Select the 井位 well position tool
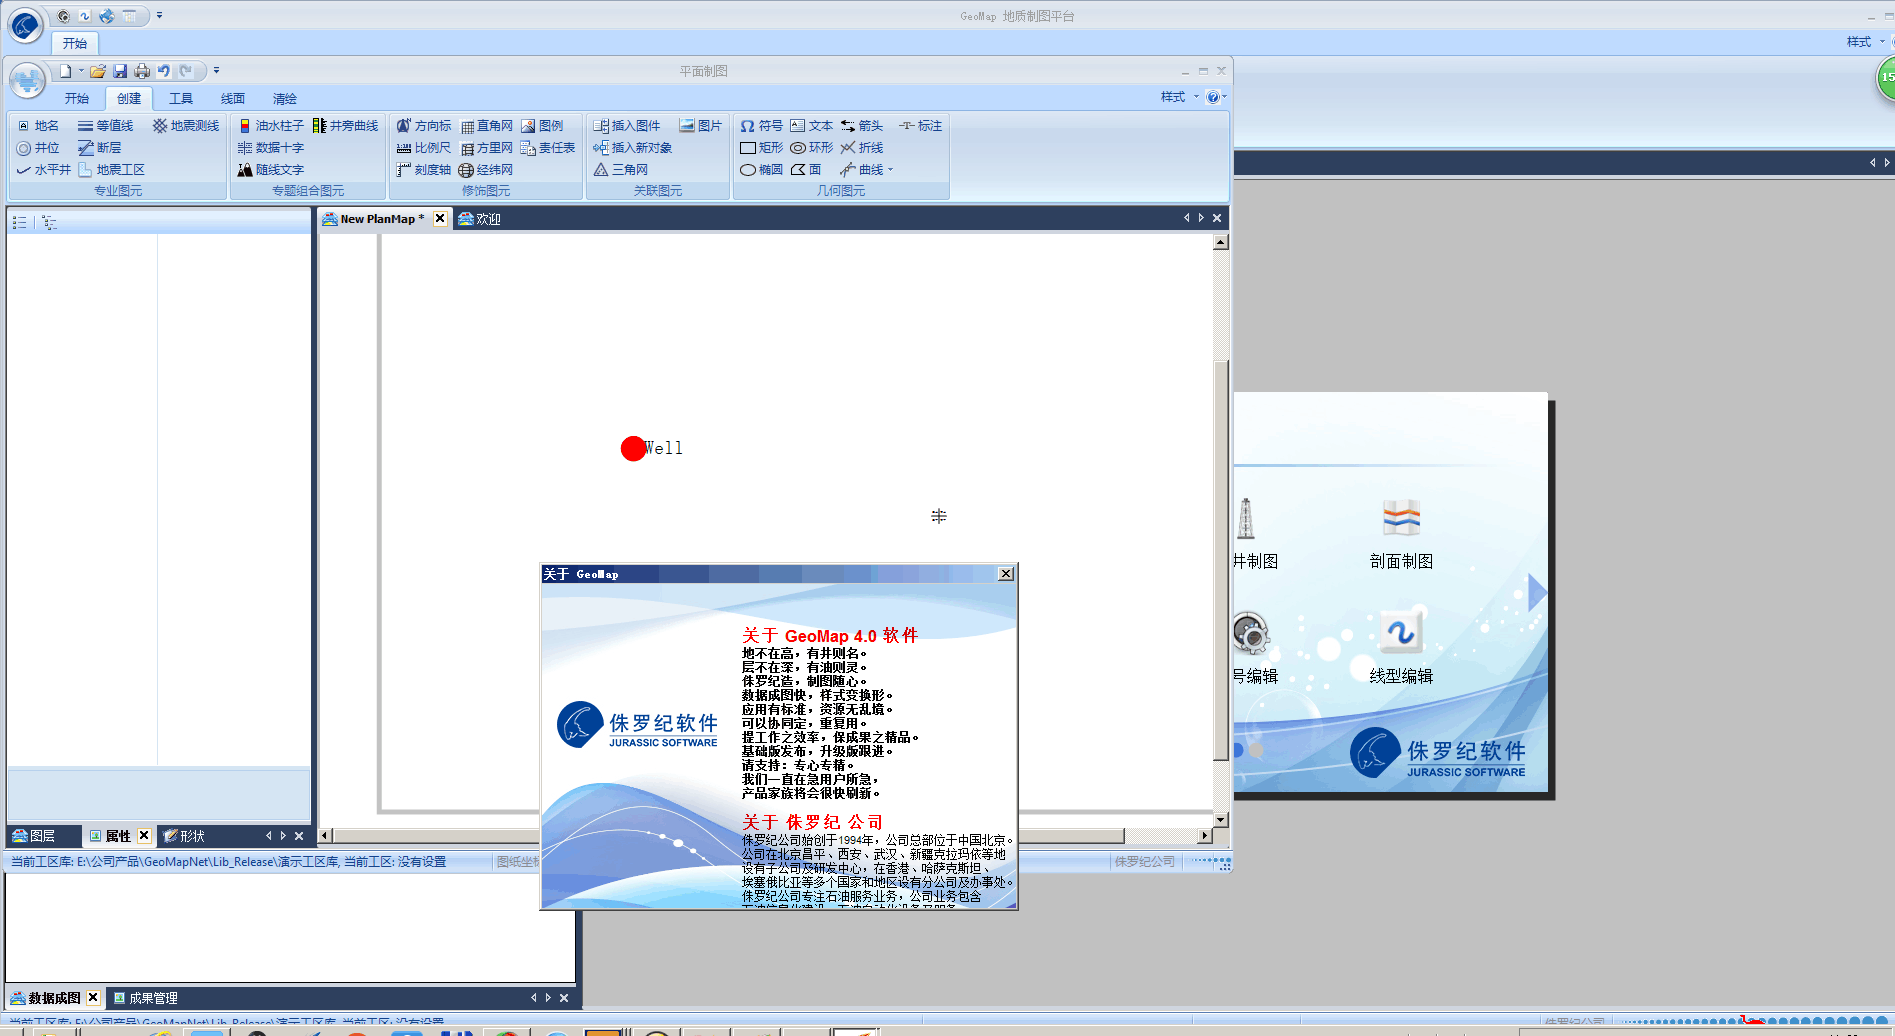The image size is (1895, 1036). point(39,148)
